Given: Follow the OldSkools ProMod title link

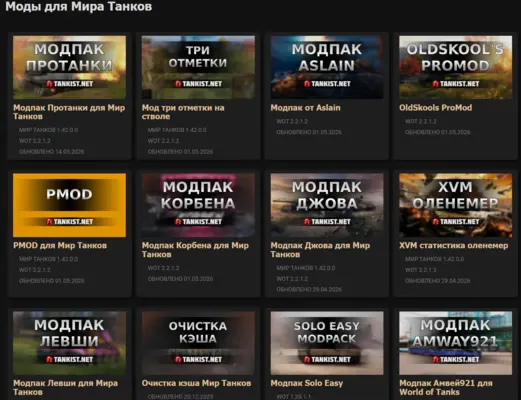Looking at the screenshot, I should (435, 108).
